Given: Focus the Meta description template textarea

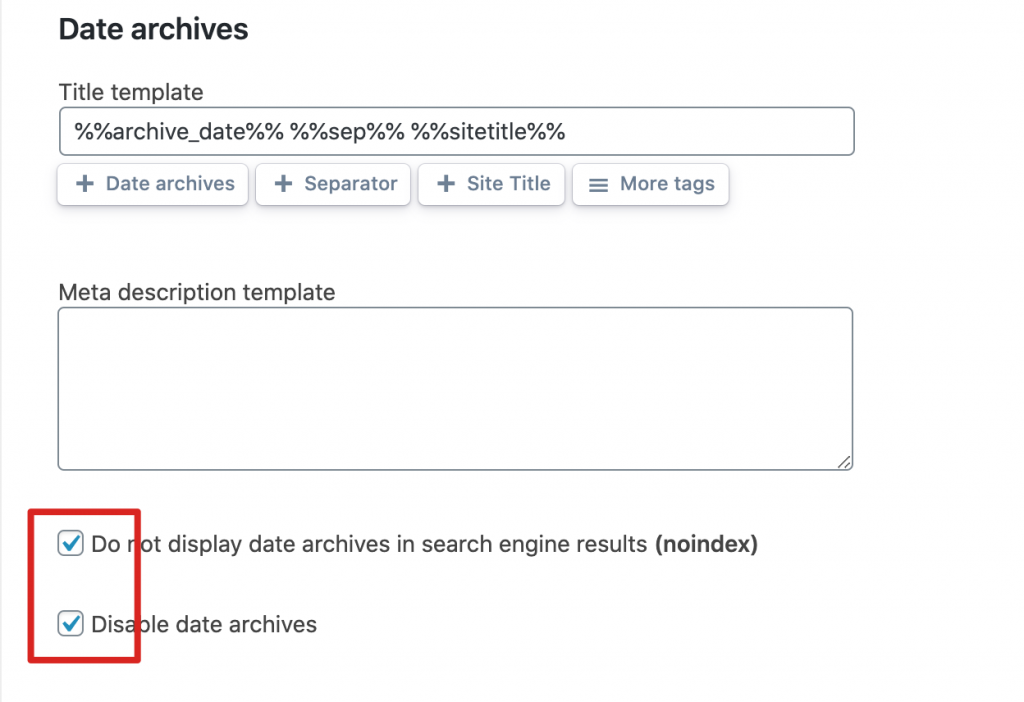Looking at the screenshot, I should pos(455,388).
